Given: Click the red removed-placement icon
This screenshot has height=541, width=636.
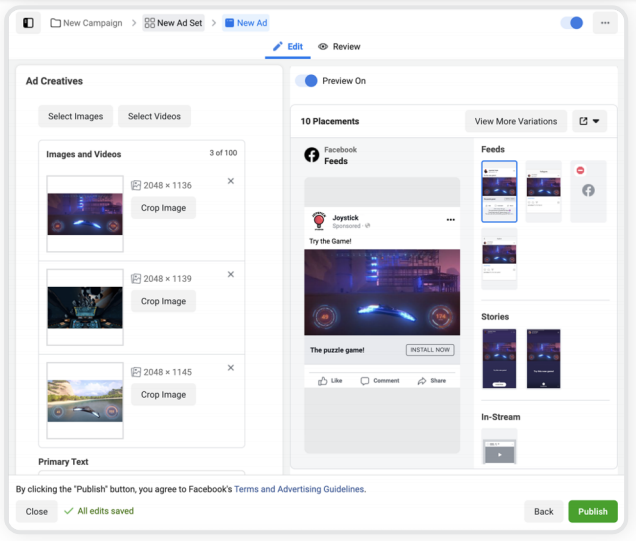Looking at the screenshot, I should [580, 170].
